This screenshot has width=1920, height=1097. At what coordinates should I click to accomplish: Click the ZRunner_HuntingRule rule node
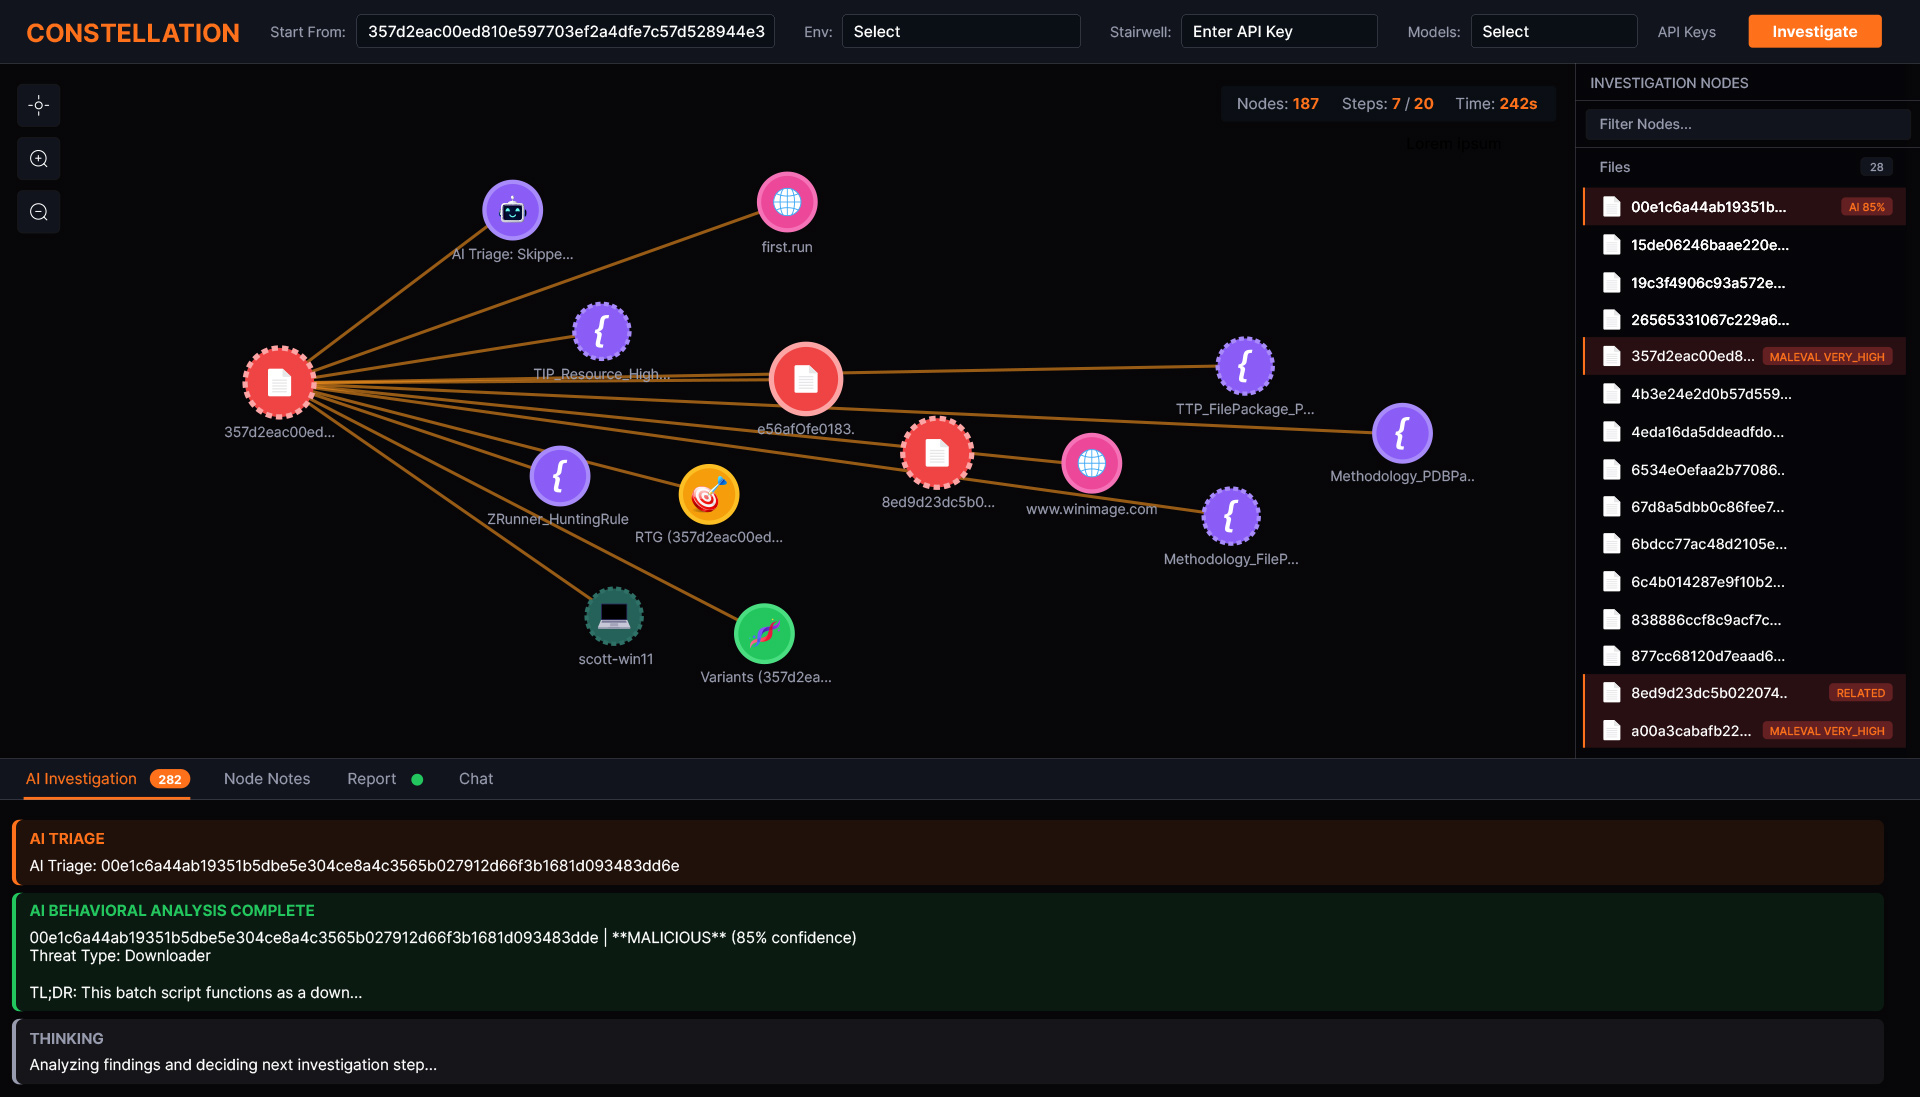click(x=559, y=476)
